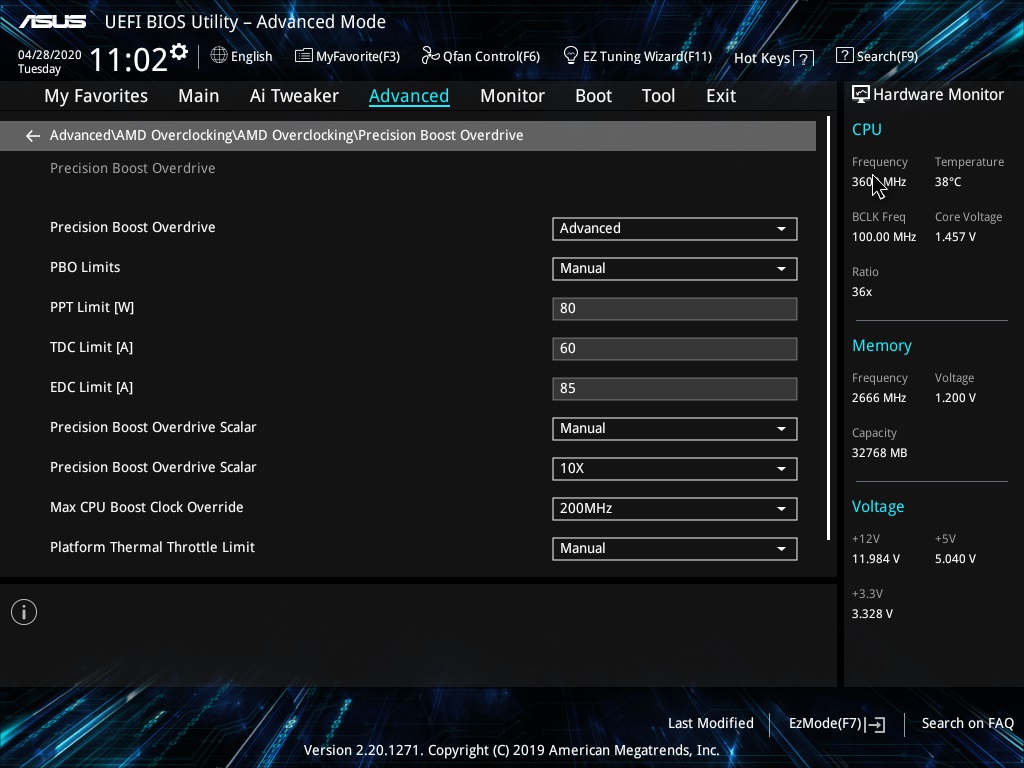Viewport: 1024px width, 768px height.
Task: Click the breadcrumb path text
Action: [287, 135]
